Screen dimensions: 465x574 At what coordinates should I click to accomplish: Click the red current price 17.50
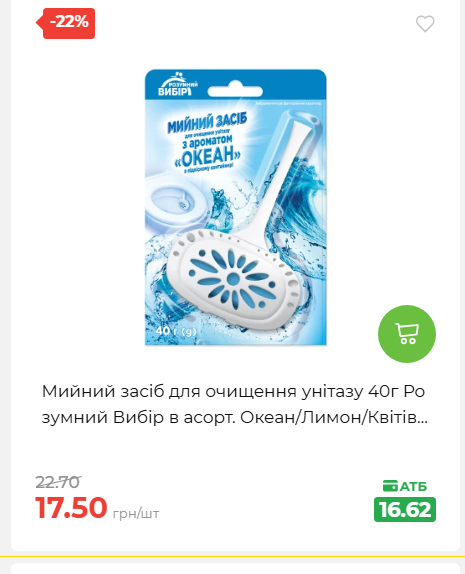[x=71, y=507]
